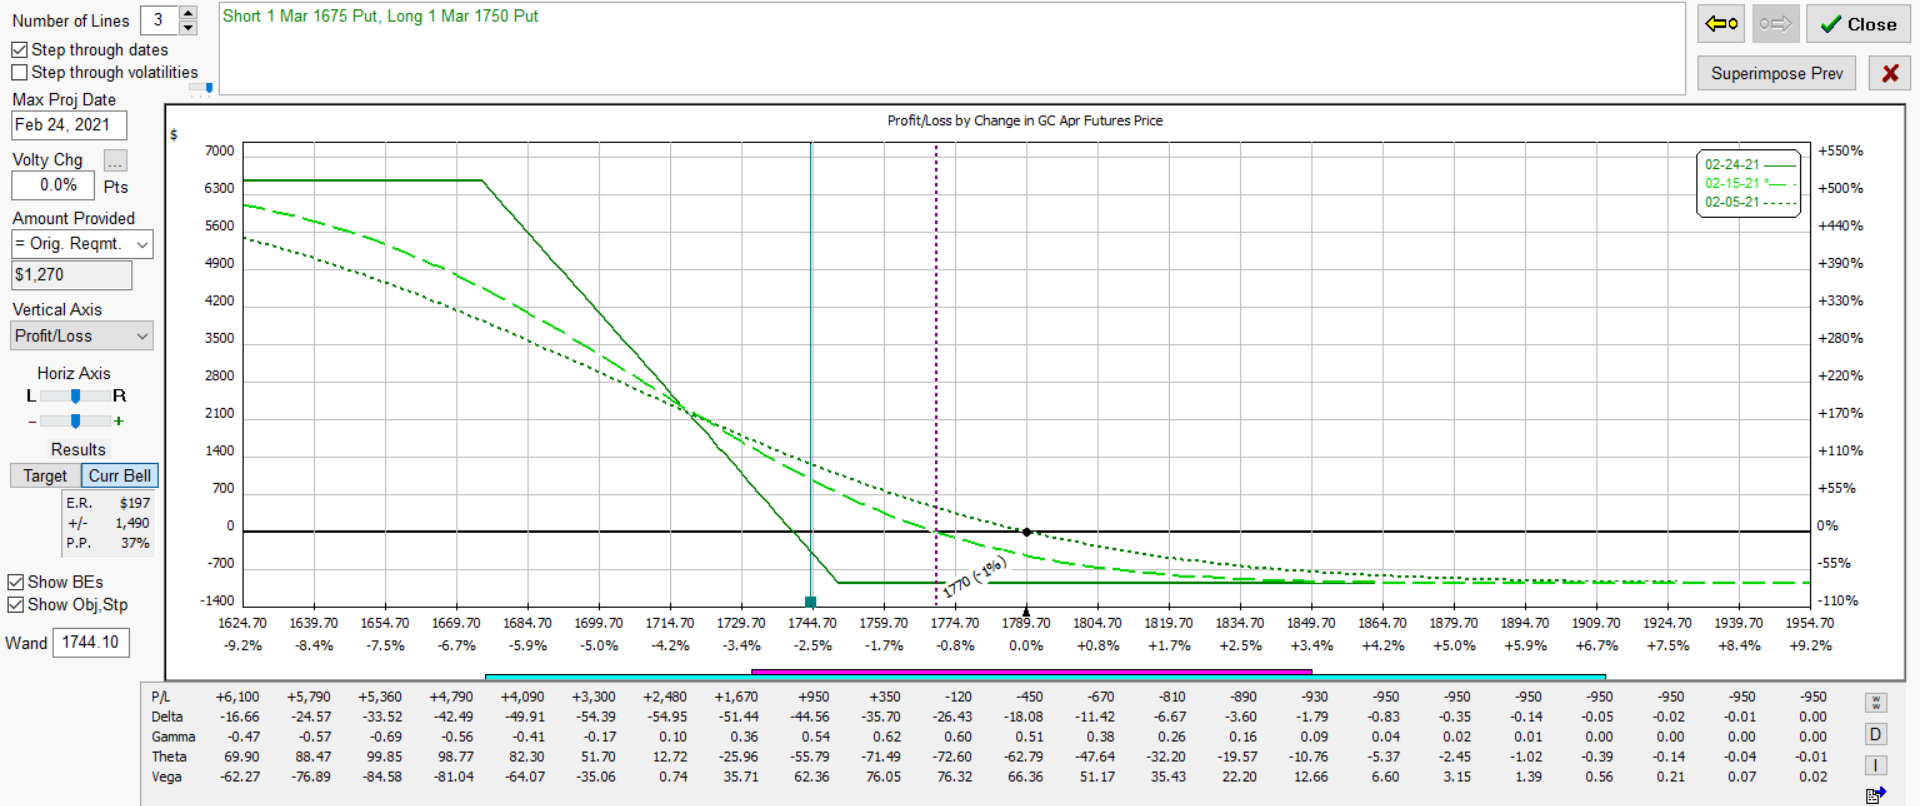Screen dimensions: 1920x806
Task: Click the chart title Profit/Loss by Change
Action: 1025,121
